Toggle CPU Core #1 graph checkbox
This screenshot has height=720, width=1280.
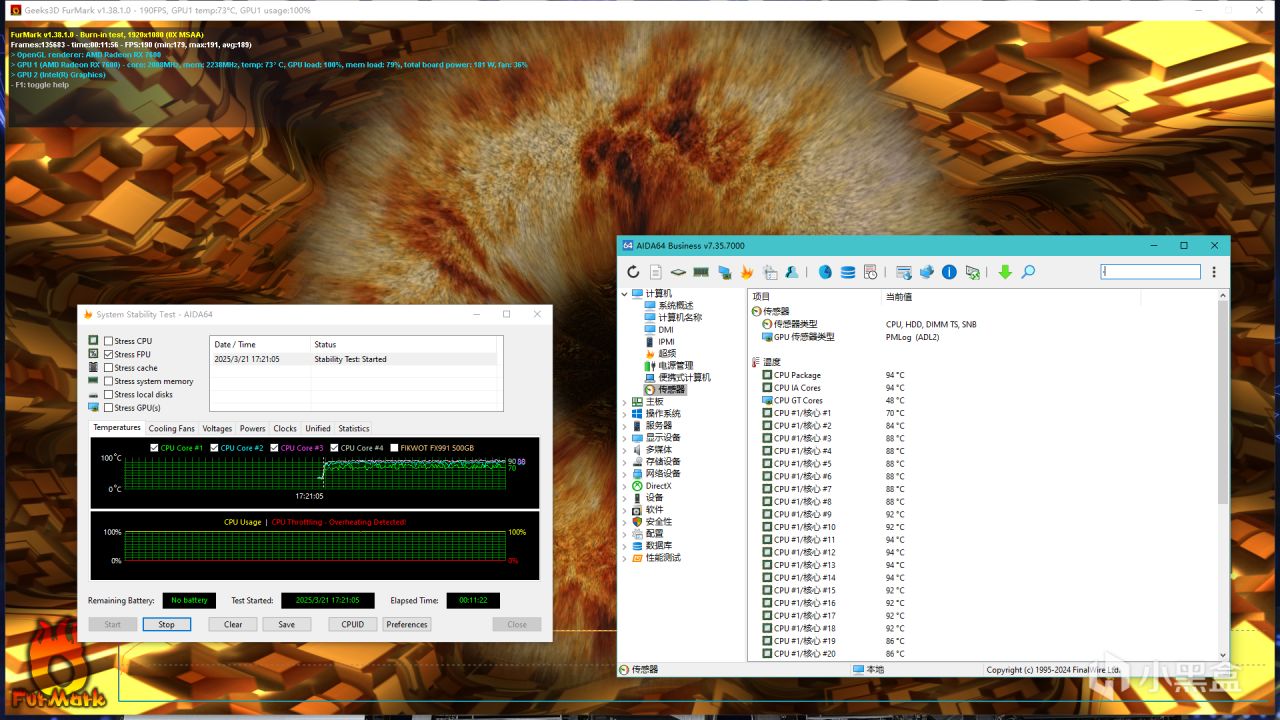(154, 448)
